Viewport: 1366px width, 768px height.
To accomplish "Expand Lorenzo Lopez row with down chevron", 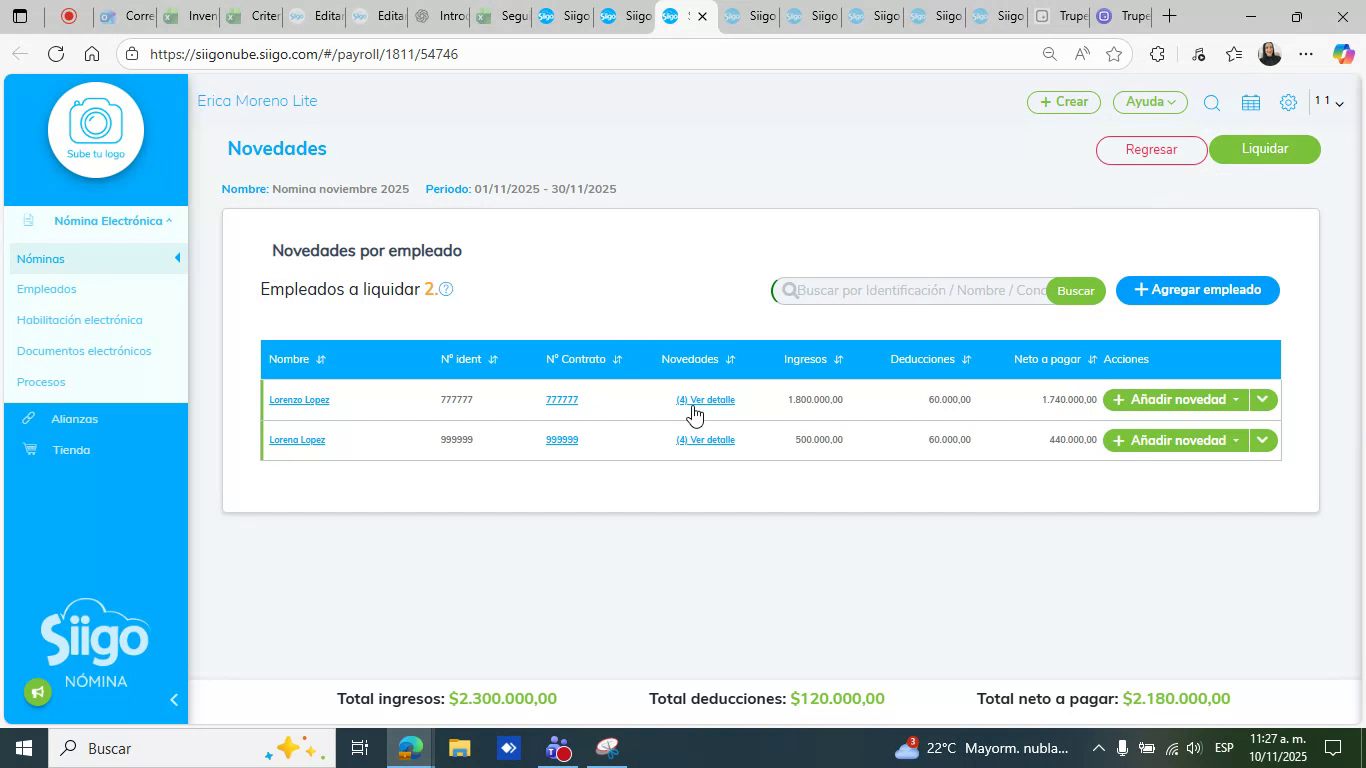I will click(x=1263, y=399).
